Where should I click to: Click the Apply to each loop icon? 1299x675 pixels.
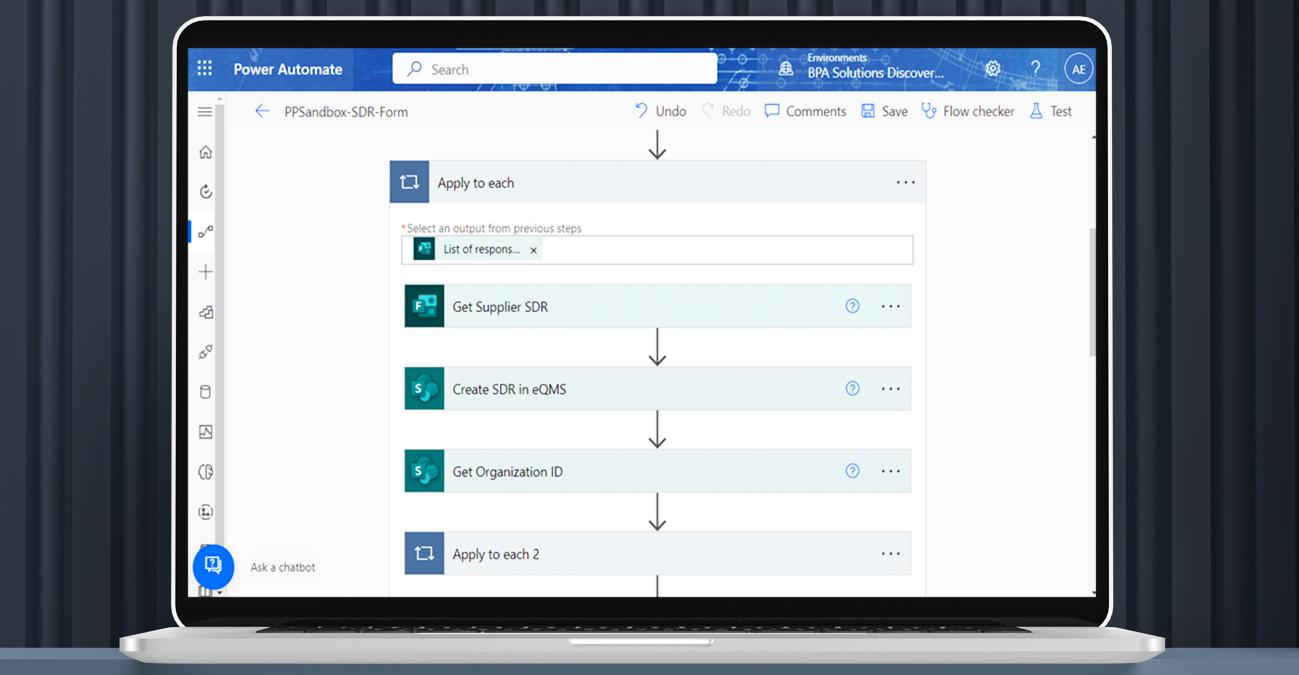point(409,182)
